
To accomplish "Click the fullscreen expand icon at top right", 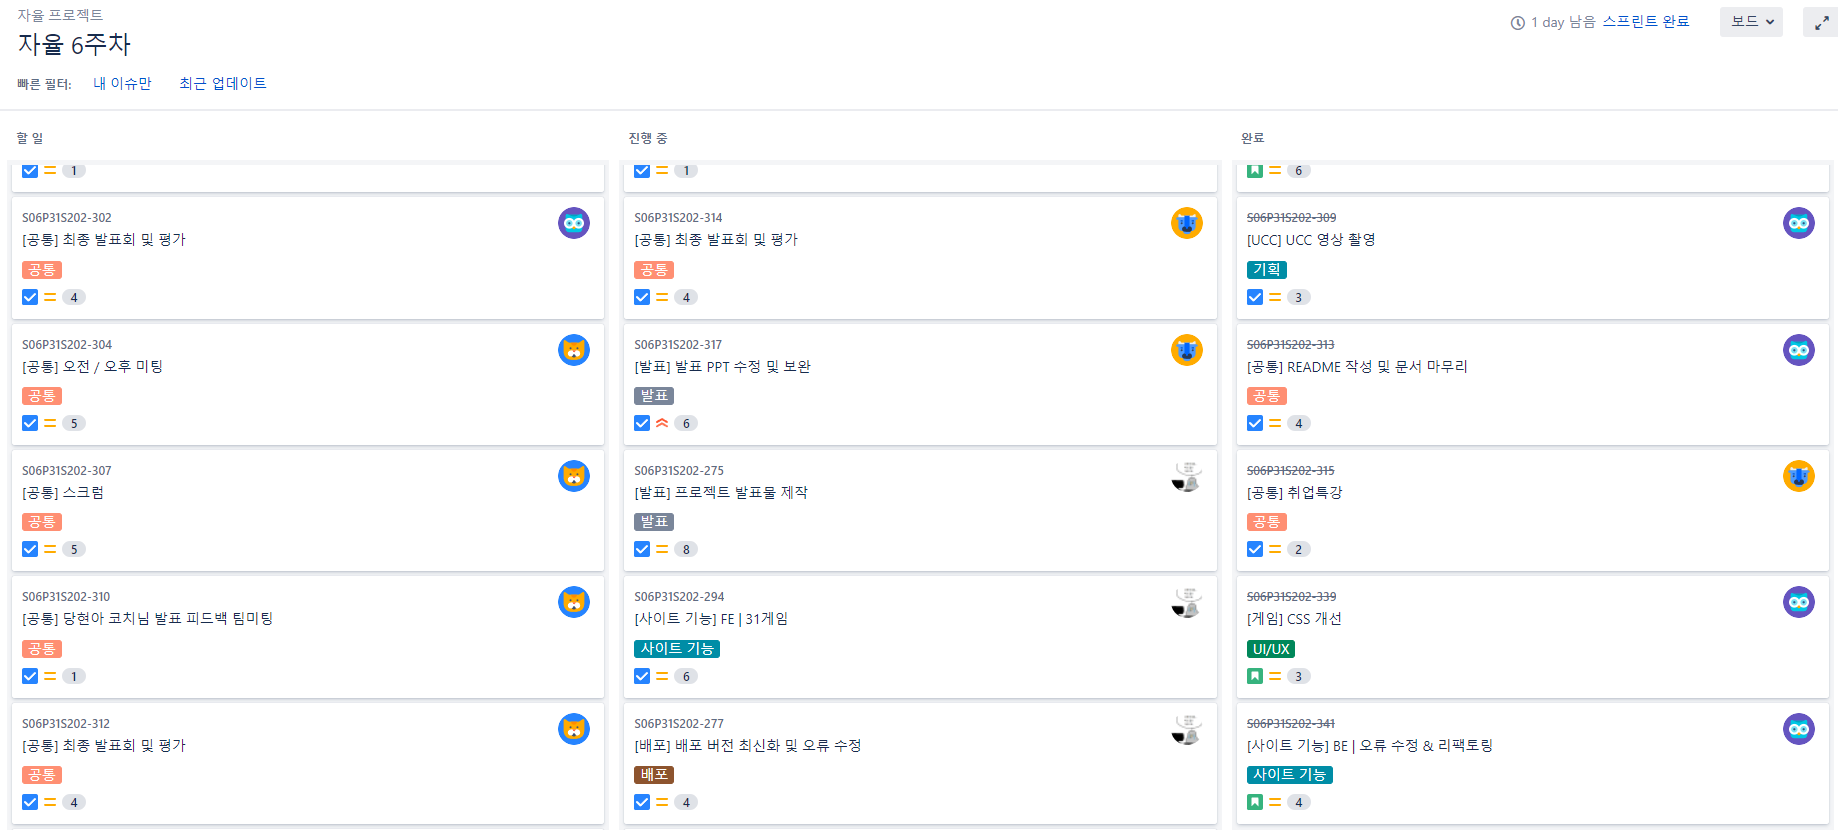I will tap(1820, 21).
